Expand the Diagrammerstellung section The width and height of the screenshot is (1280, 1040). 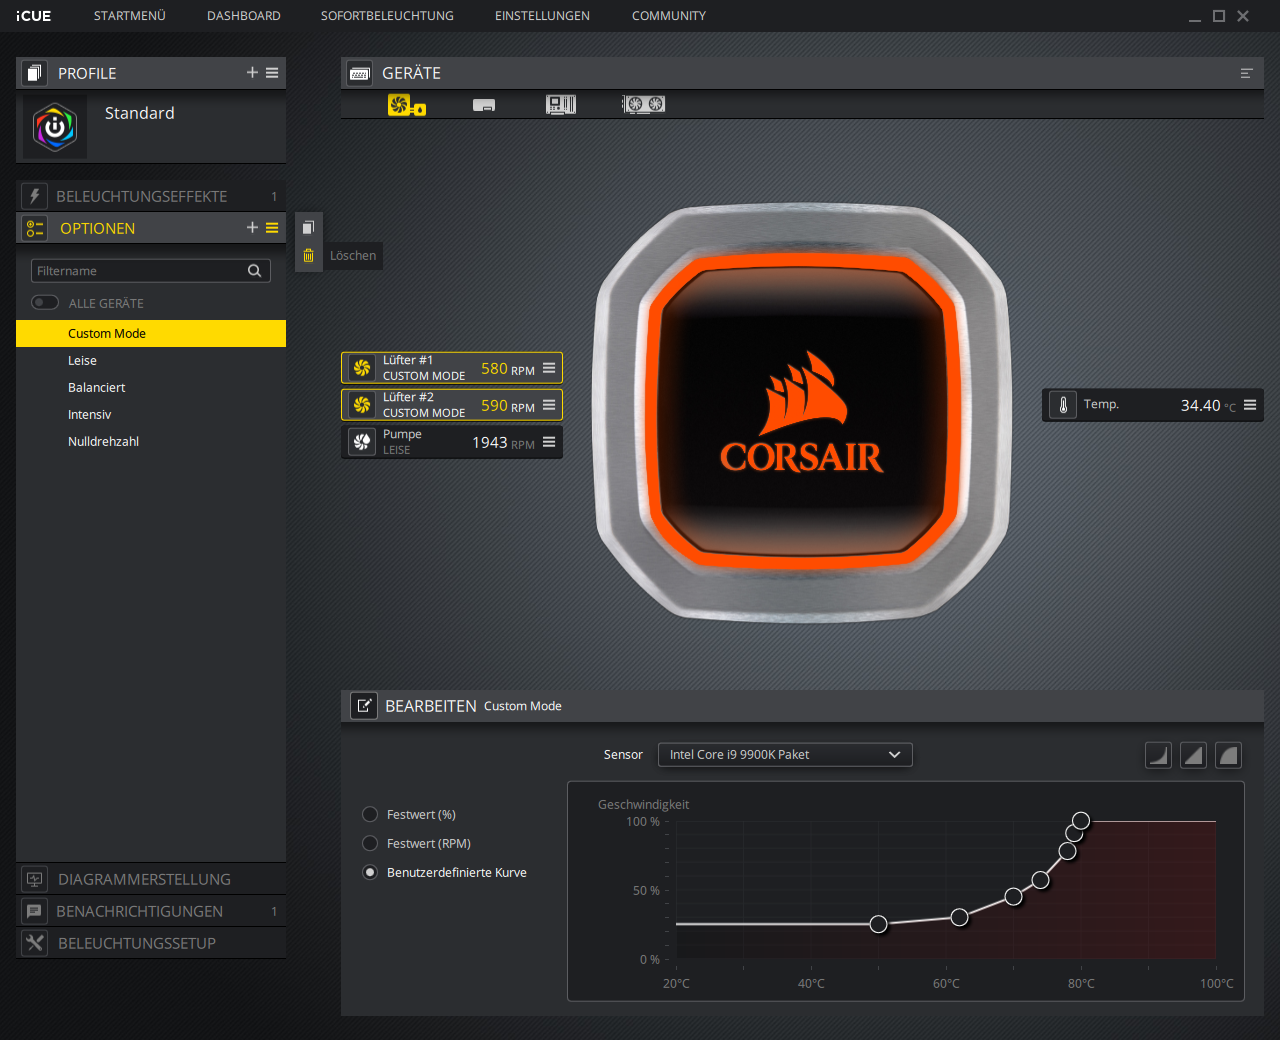point(151,879)
